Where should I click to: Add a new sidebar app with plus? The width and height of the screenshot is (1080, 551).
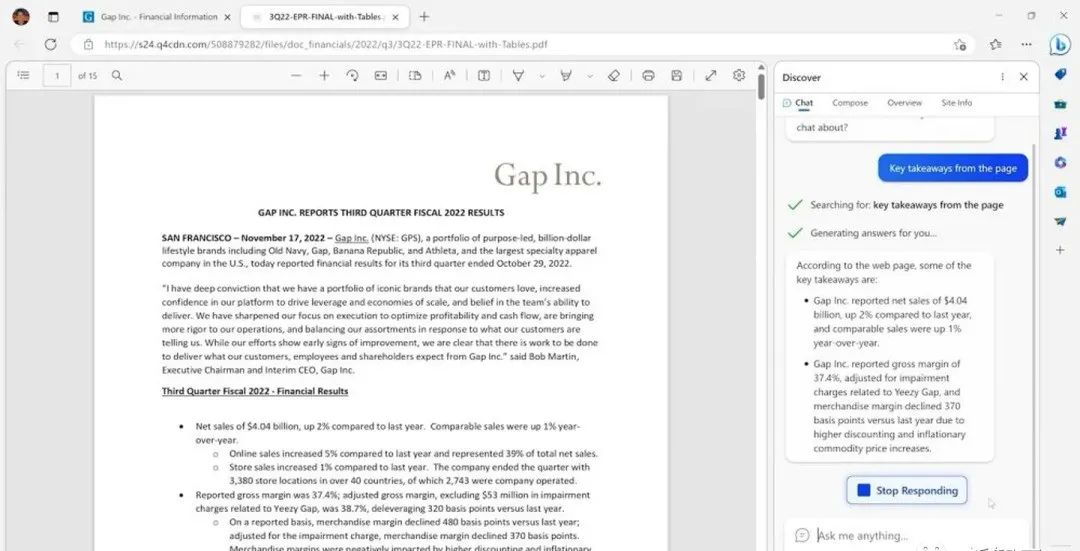coord(1061,250)
